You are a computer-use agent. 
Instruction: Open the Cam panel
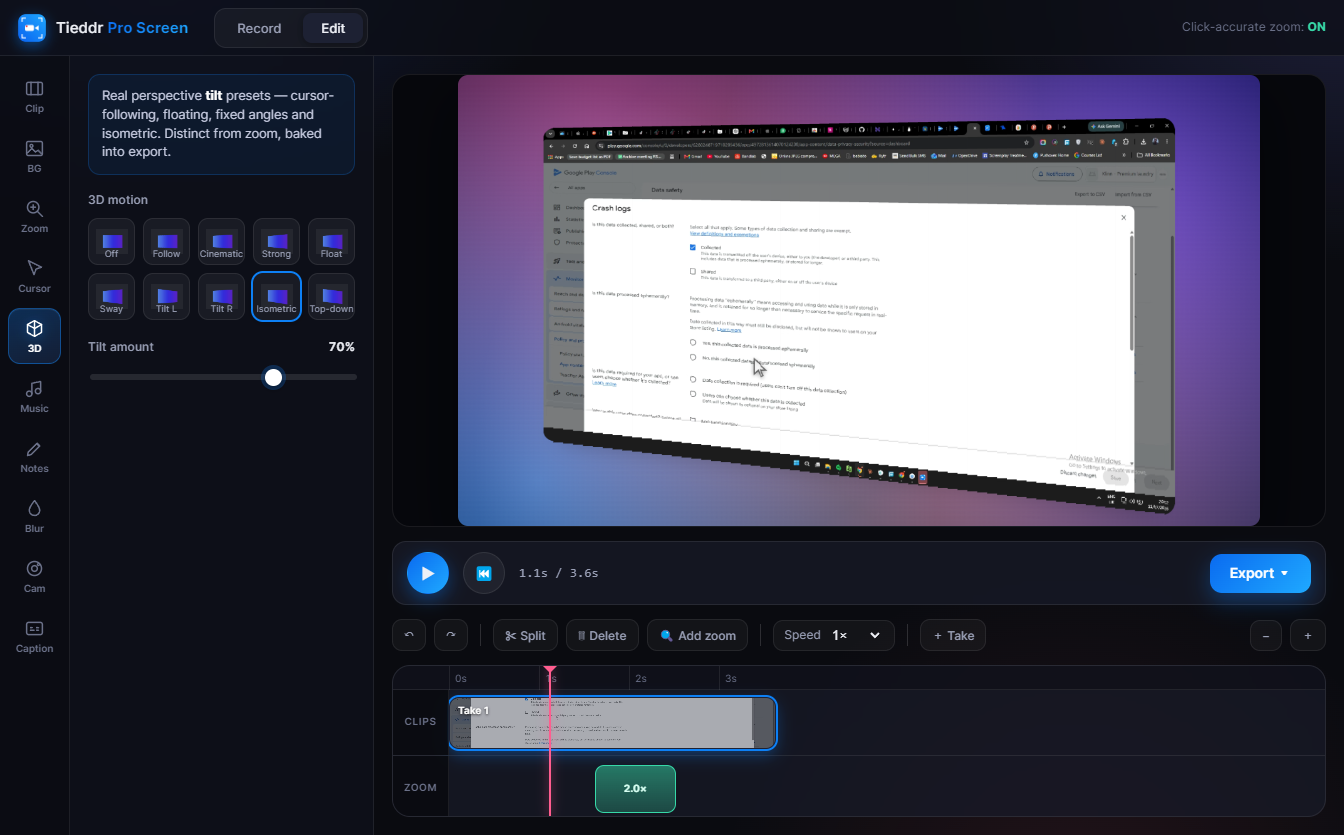point(34,577)
